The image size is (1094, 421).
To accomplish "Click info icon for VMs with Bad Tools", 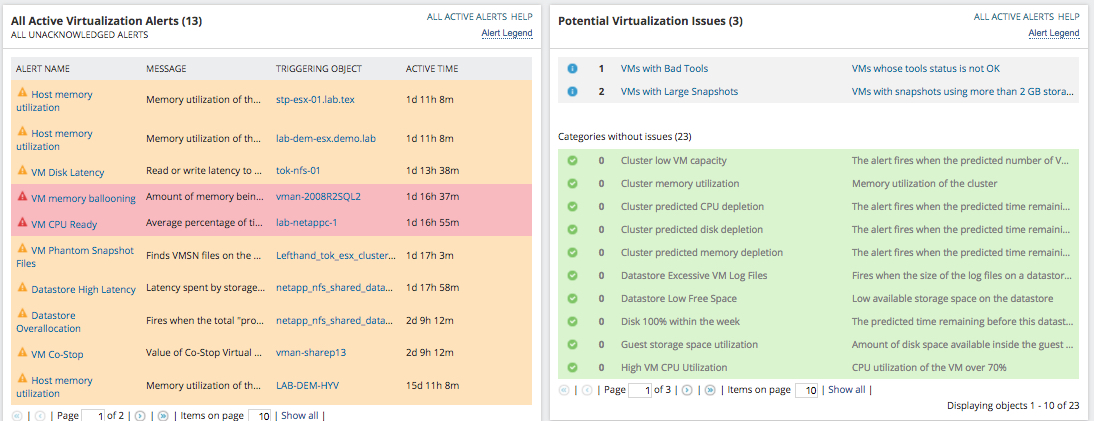I will (x=573, y=68).
